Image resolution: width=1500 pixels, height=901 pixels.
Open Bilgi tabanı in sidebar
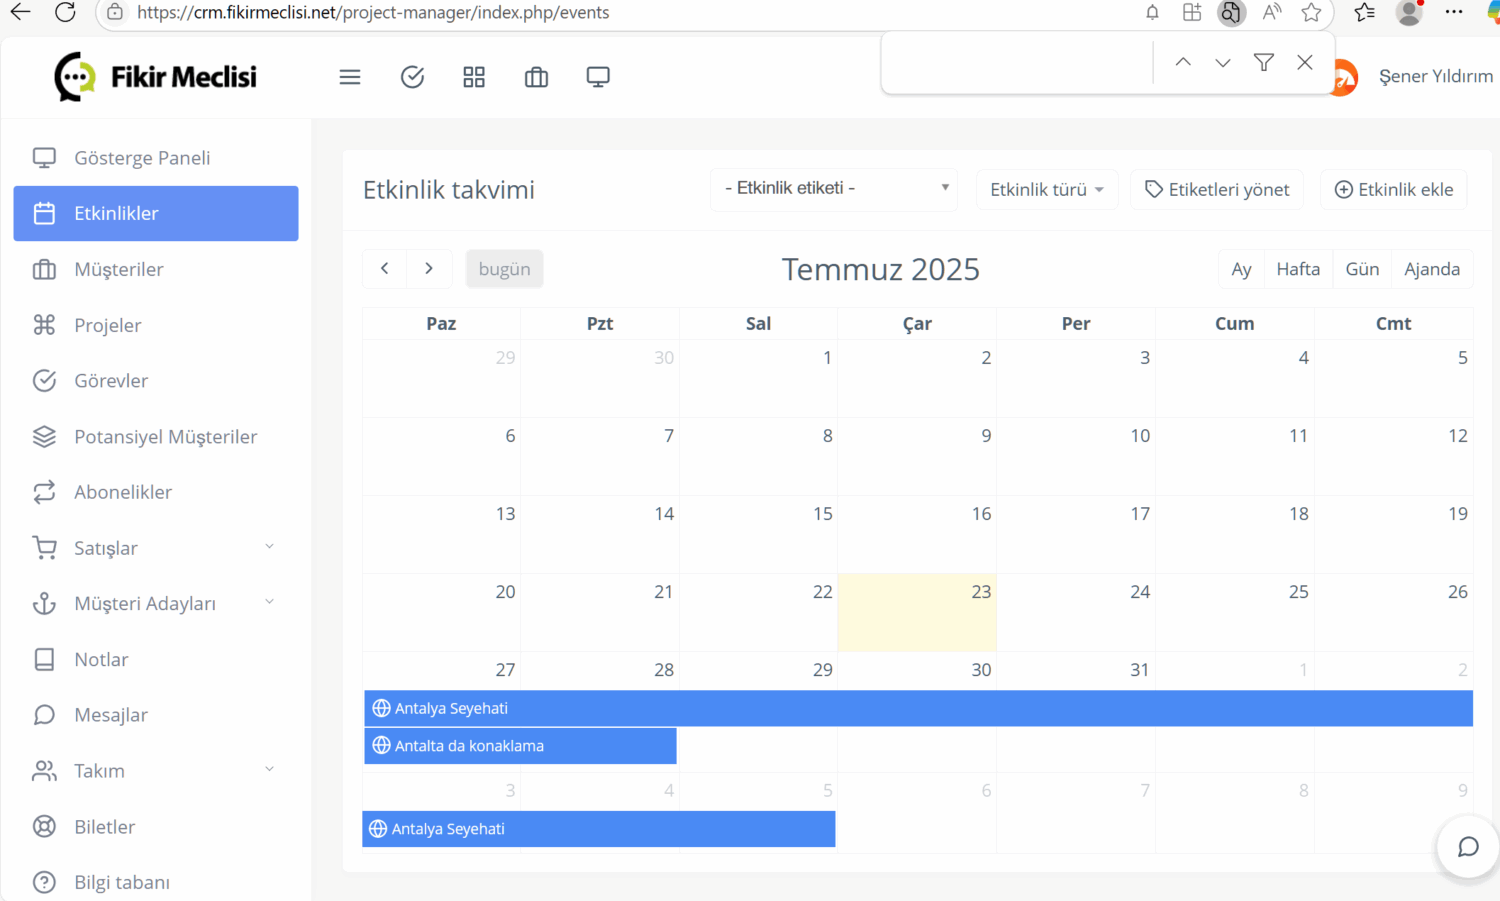[x=156, y=882]
